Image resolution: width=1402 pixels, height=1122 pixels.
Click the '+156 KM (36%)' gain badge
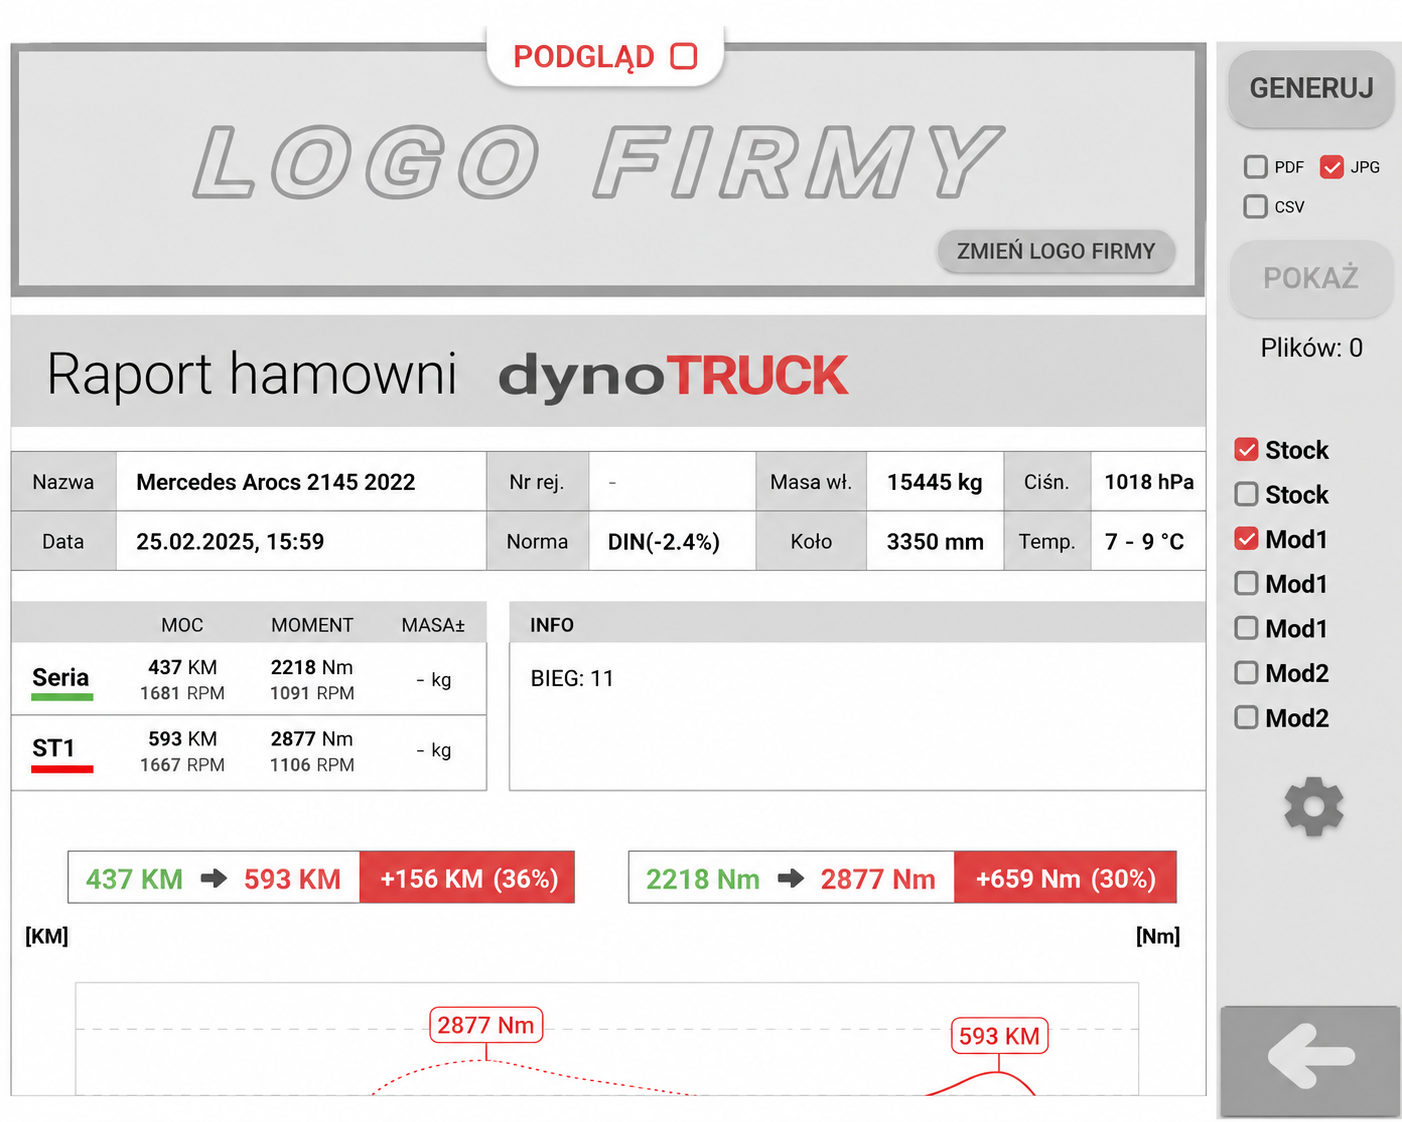pos(468,878)
